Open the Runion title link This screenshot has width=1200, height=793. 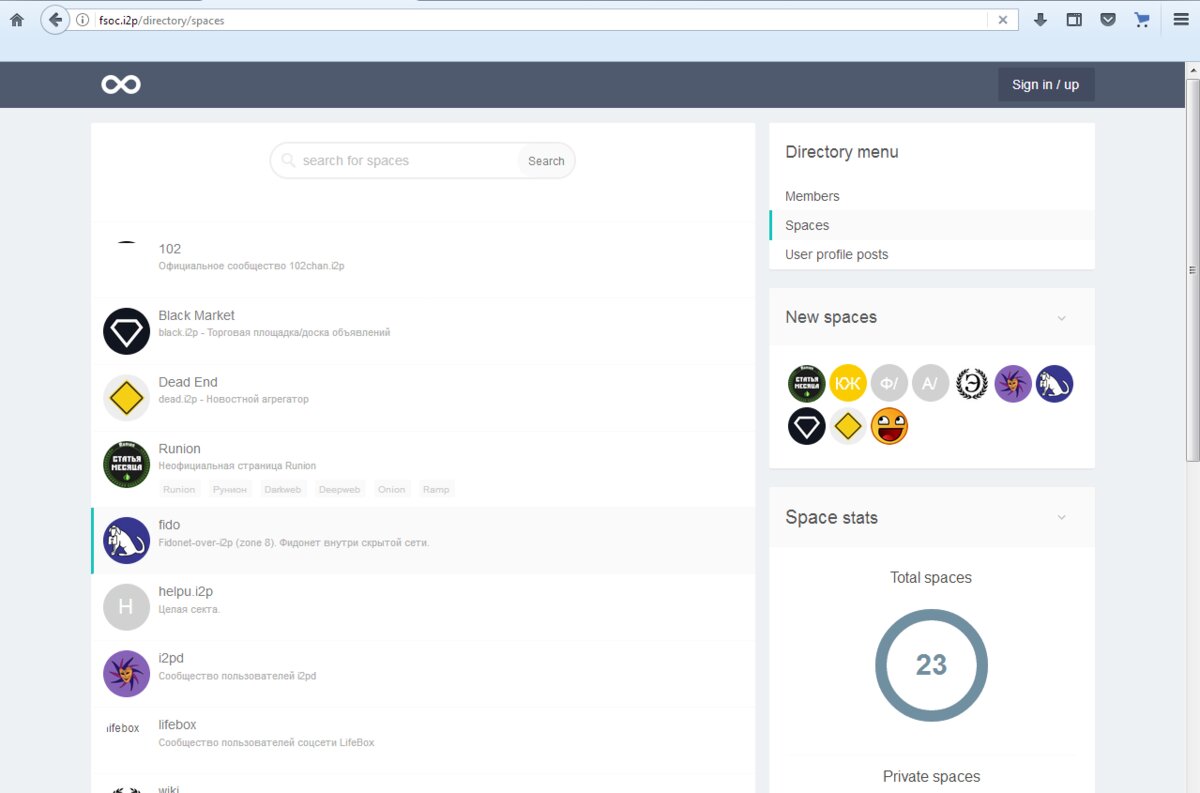point(180,448)
